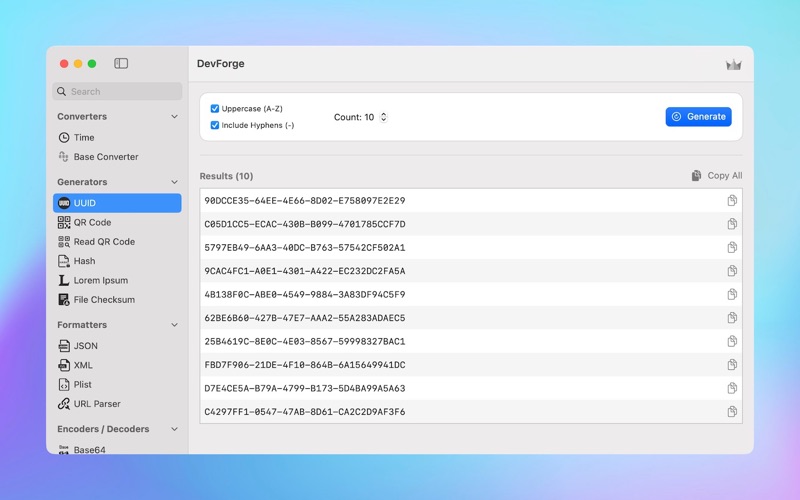Click the Lorem Ipsum L icon
This screenshot has width=800, height=500.
(x=64, y=280)
